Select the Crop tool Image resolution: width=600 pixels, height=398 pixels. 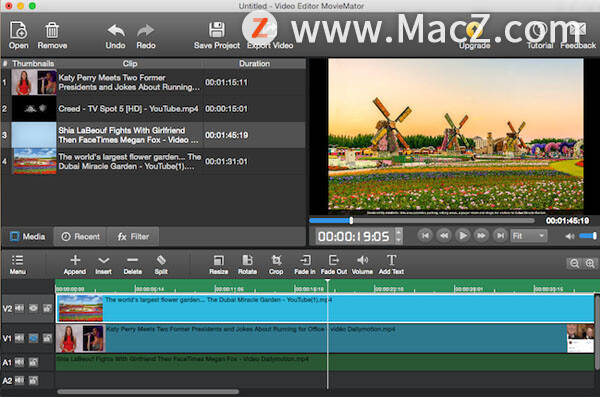coord(276,264)
